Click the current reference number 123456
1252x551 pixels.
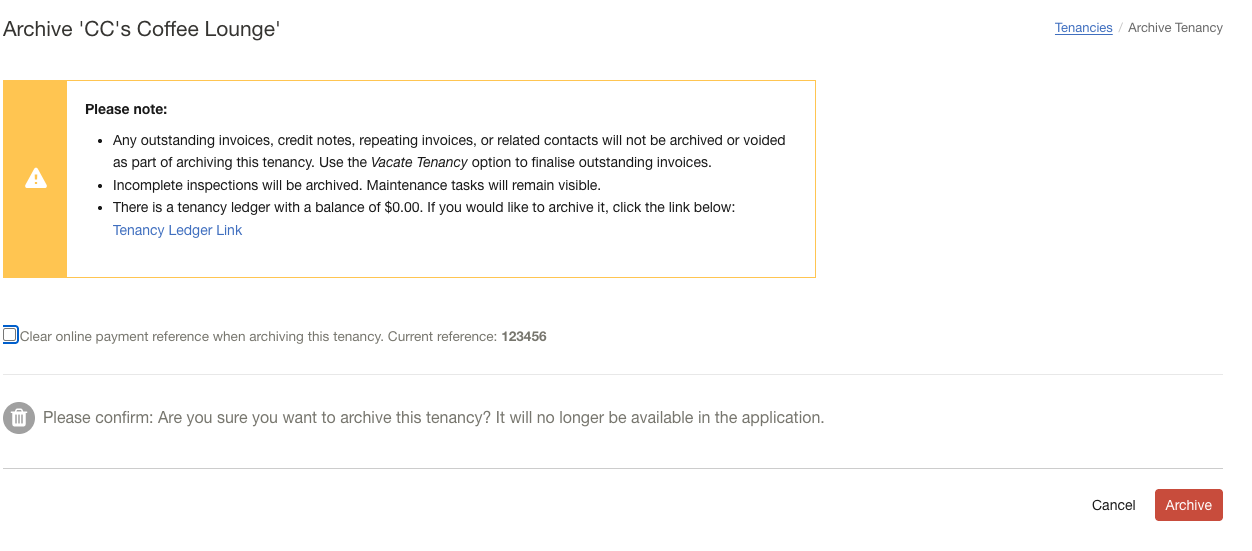click(524, 337)
